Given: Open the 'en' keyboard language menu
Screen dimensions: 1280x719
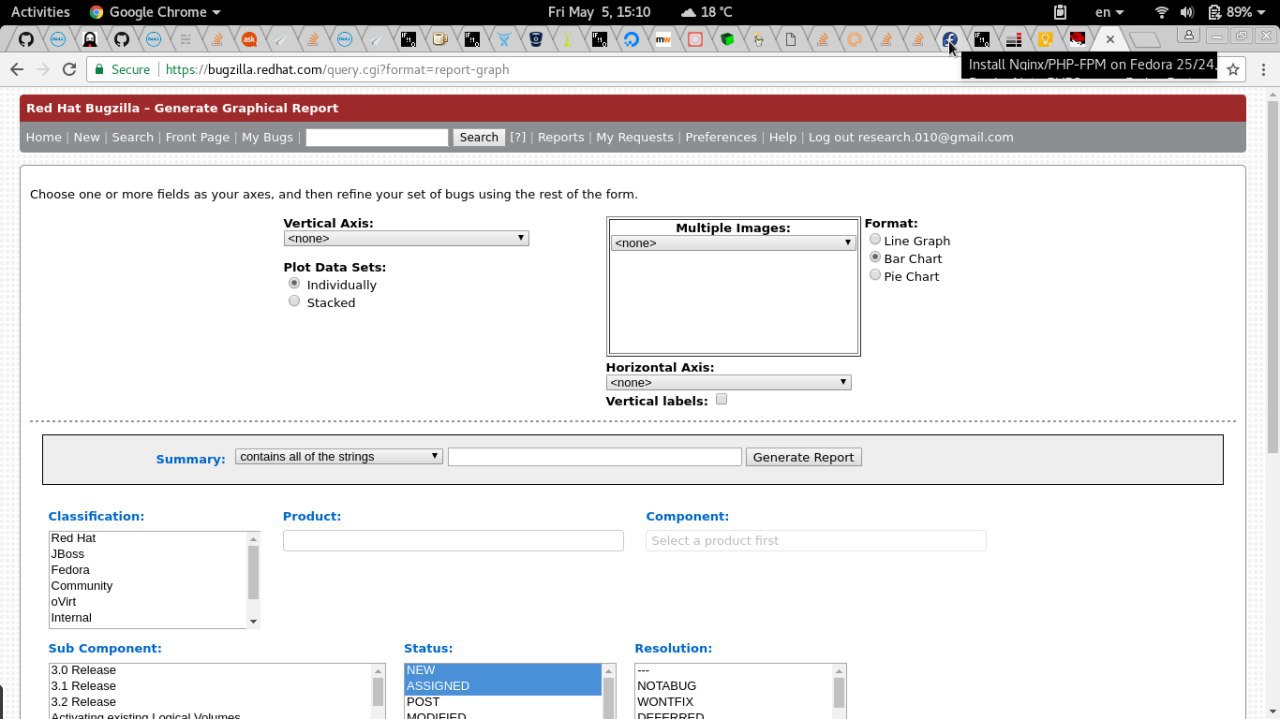Looking at the screenshot, I should pos(1109,12).
